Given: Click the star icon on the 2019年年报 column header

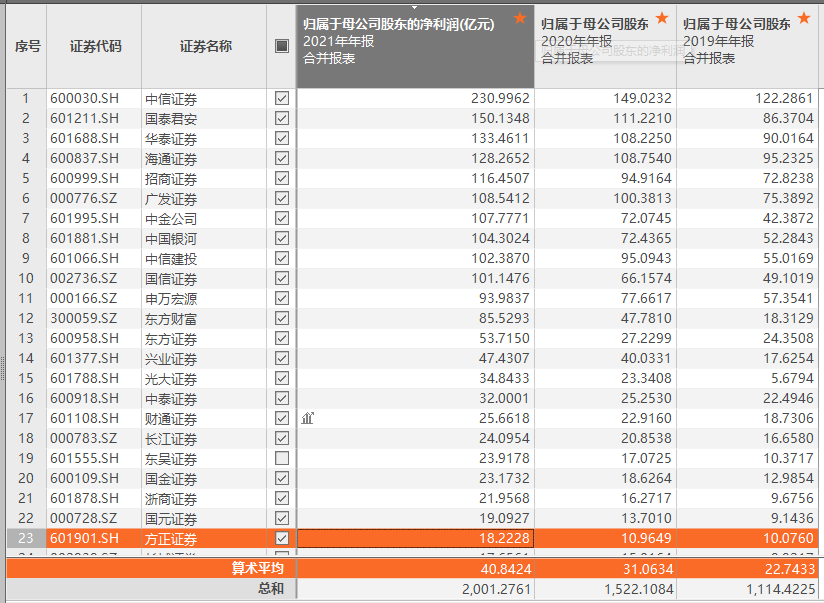Looking at the screenshot, I should pos(804,18).
